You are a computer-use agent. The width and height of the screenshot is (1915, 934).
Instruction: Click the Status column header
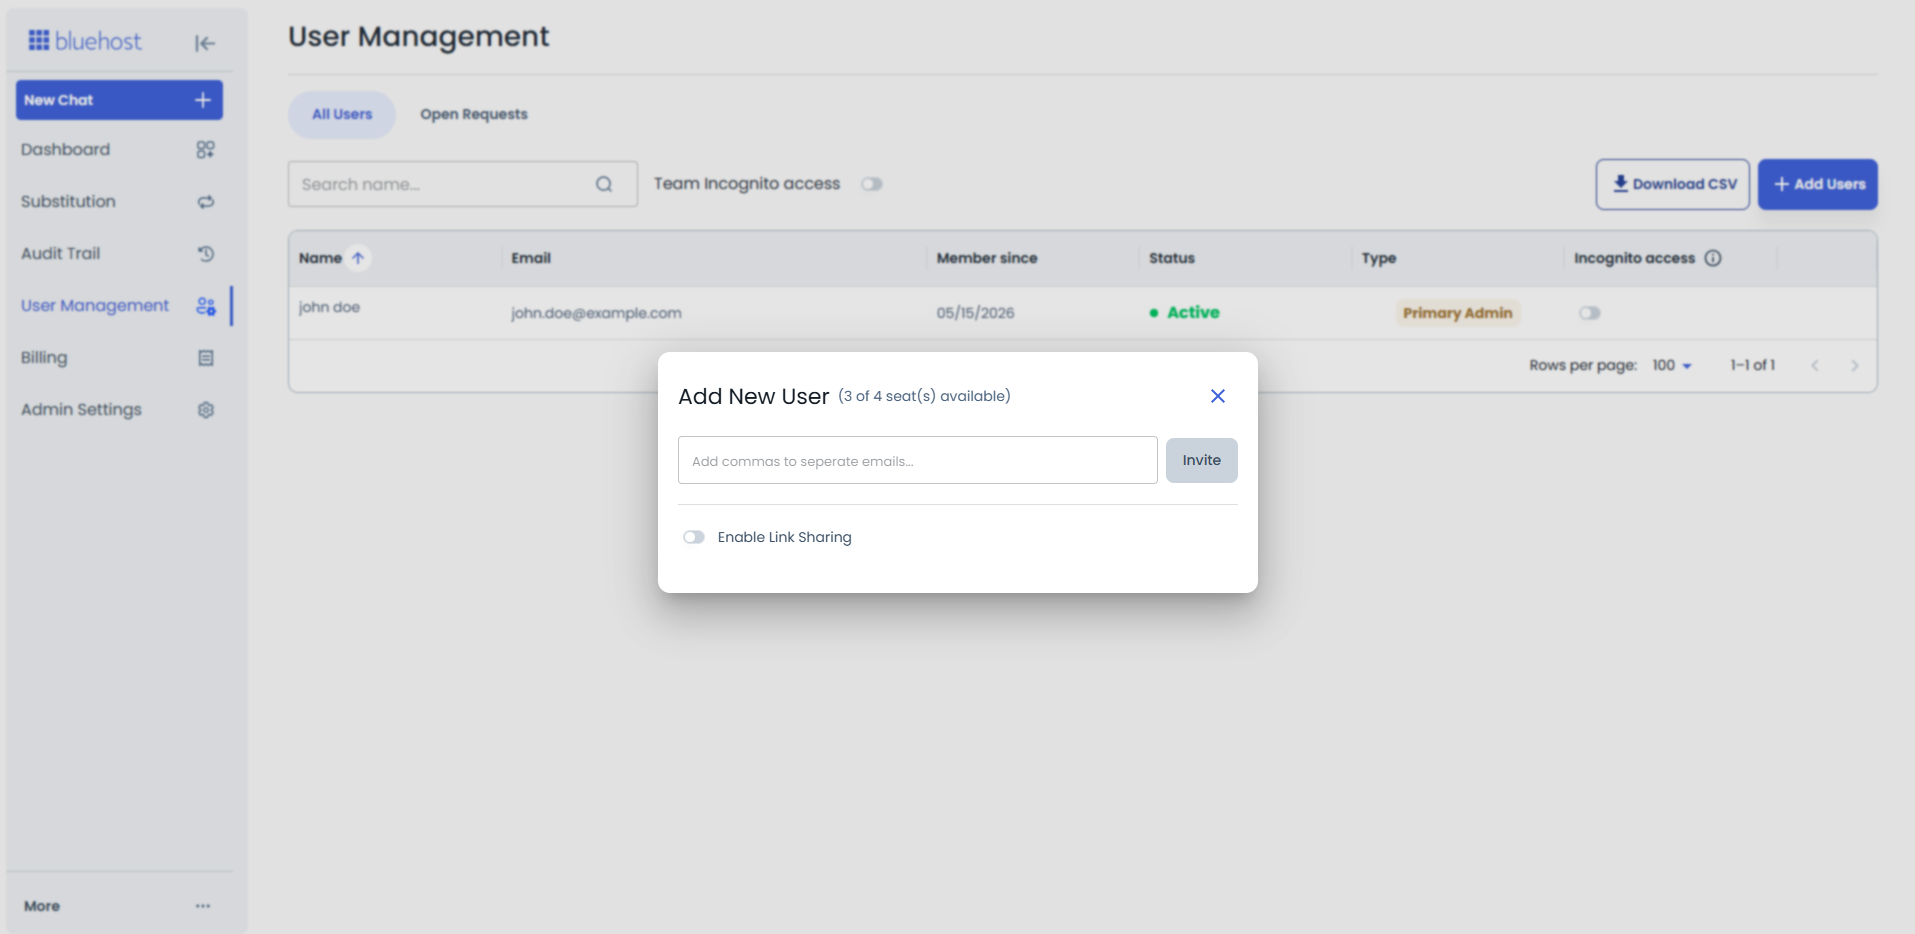click(x=1172, y=258)
